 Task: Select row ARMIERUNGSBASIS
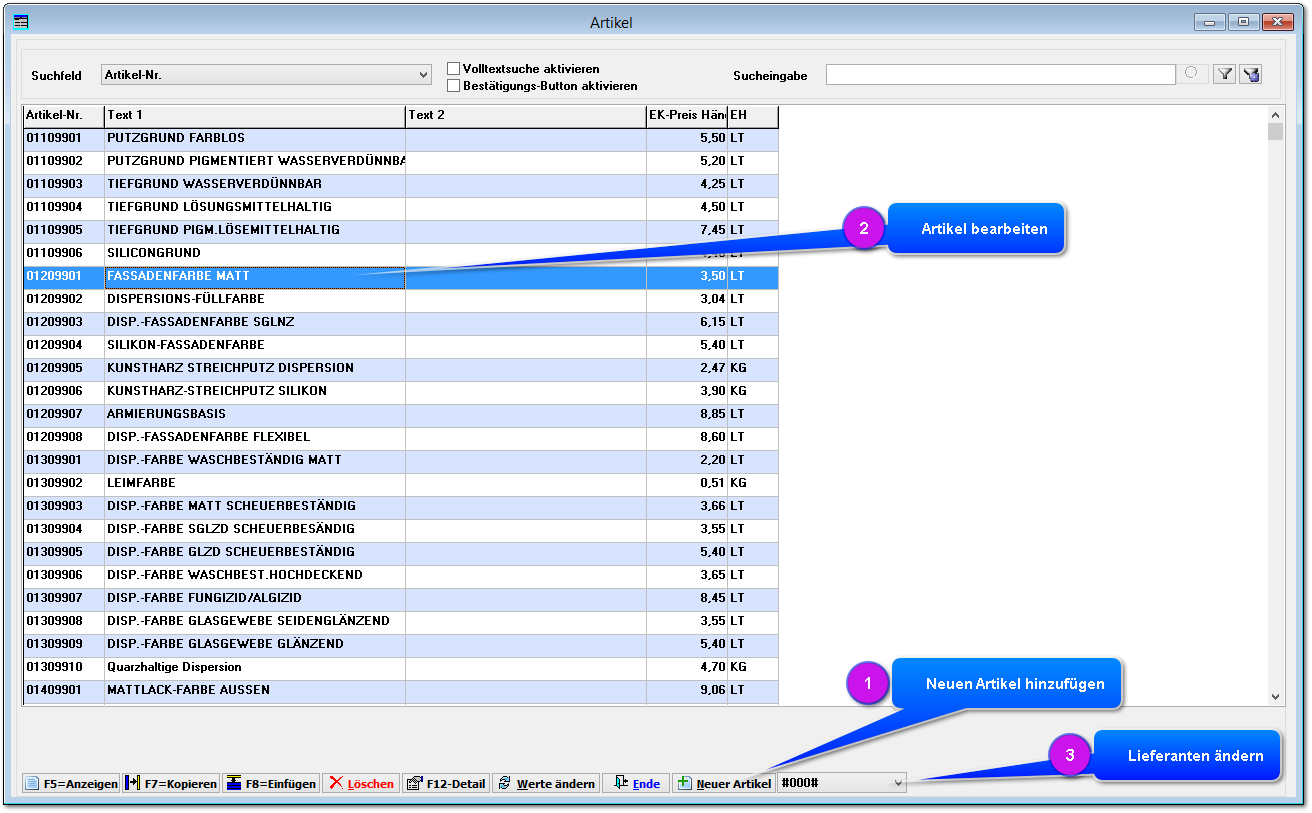[401, 414]
